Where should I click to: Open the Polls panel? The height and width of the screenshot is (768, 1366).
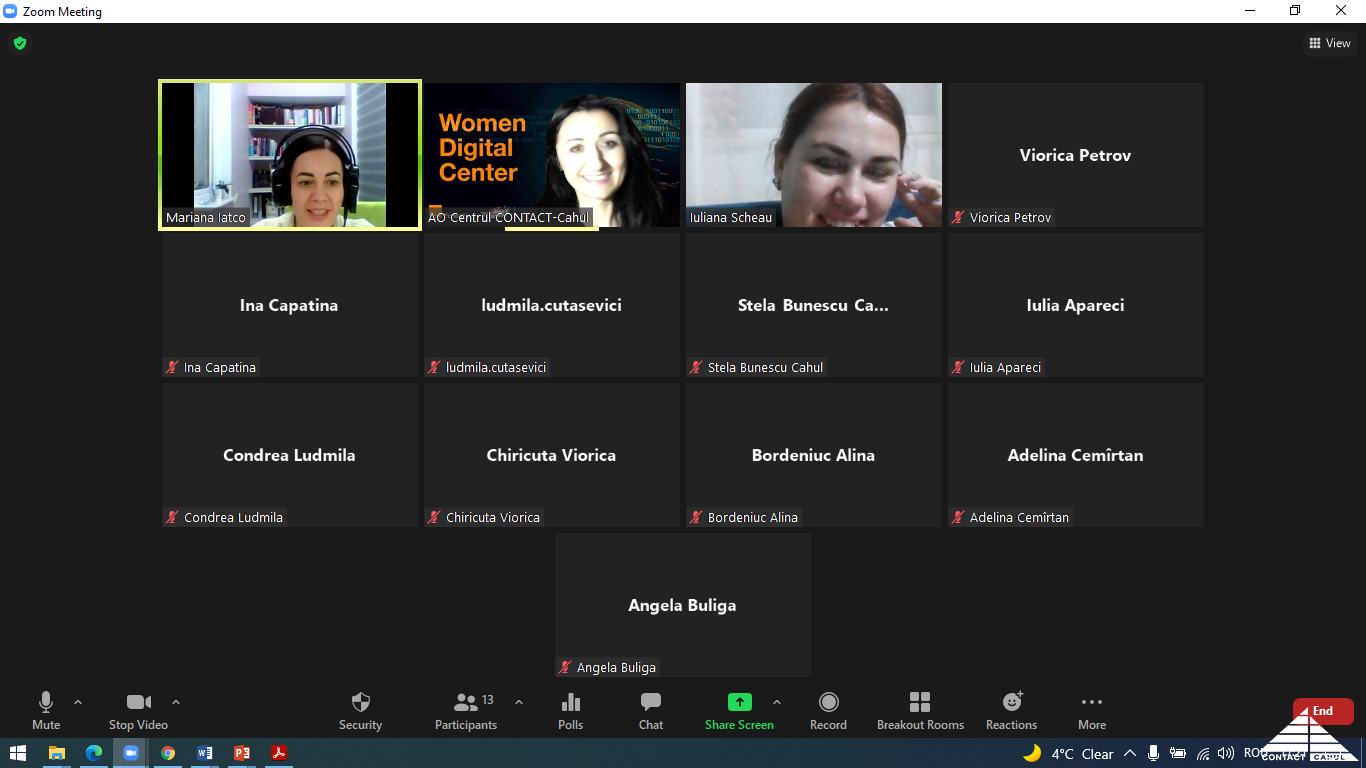570,711
